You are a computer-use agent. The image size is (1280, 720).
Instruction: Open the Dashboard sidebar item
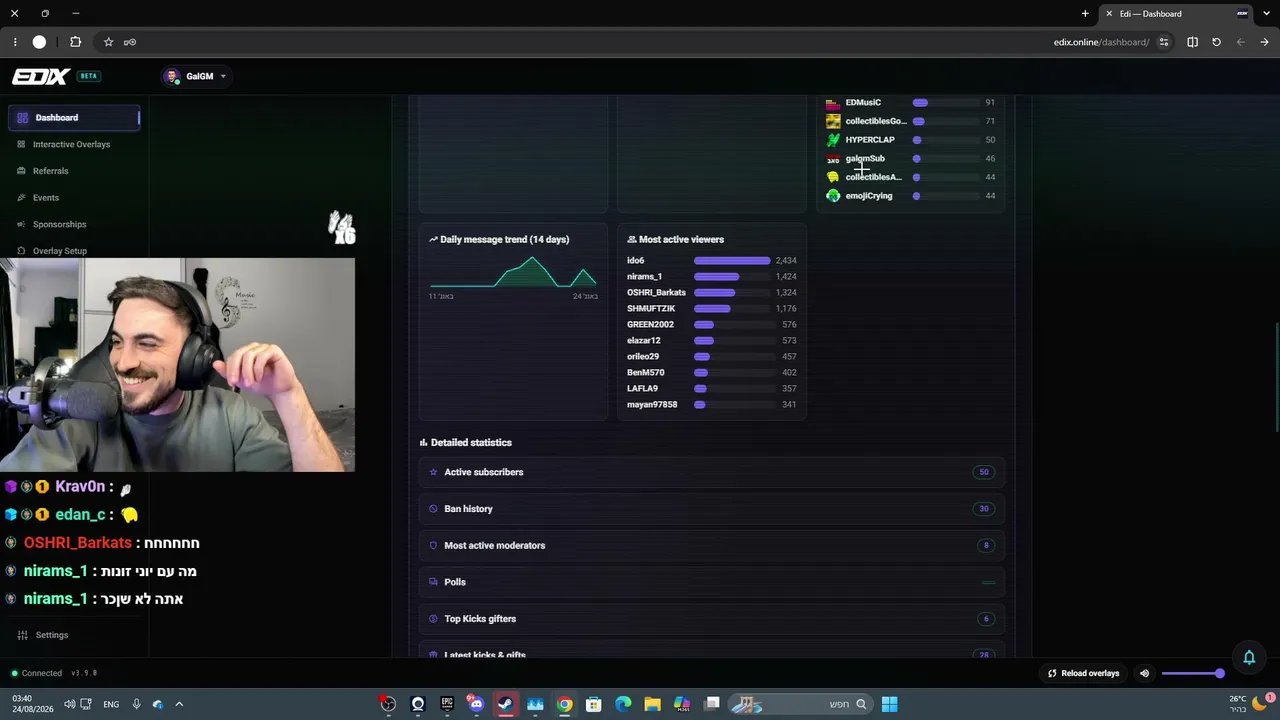click(x=74, y=117)
